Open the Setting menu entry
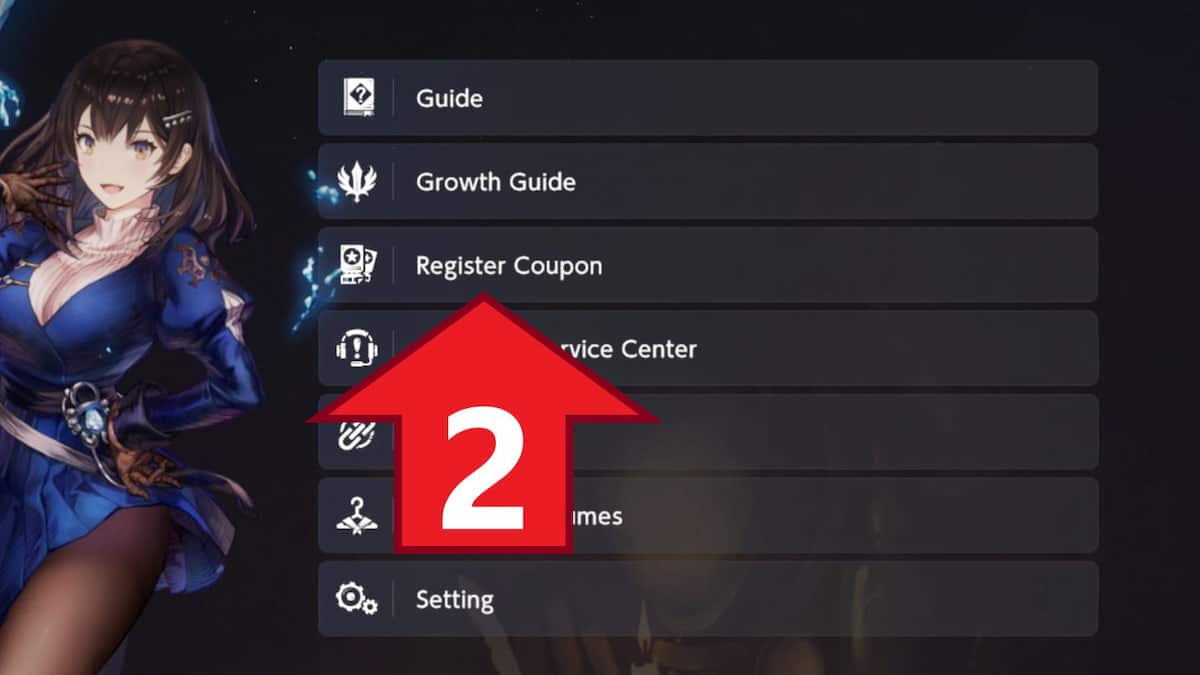 pyautogui.click(x=708, y=599)
